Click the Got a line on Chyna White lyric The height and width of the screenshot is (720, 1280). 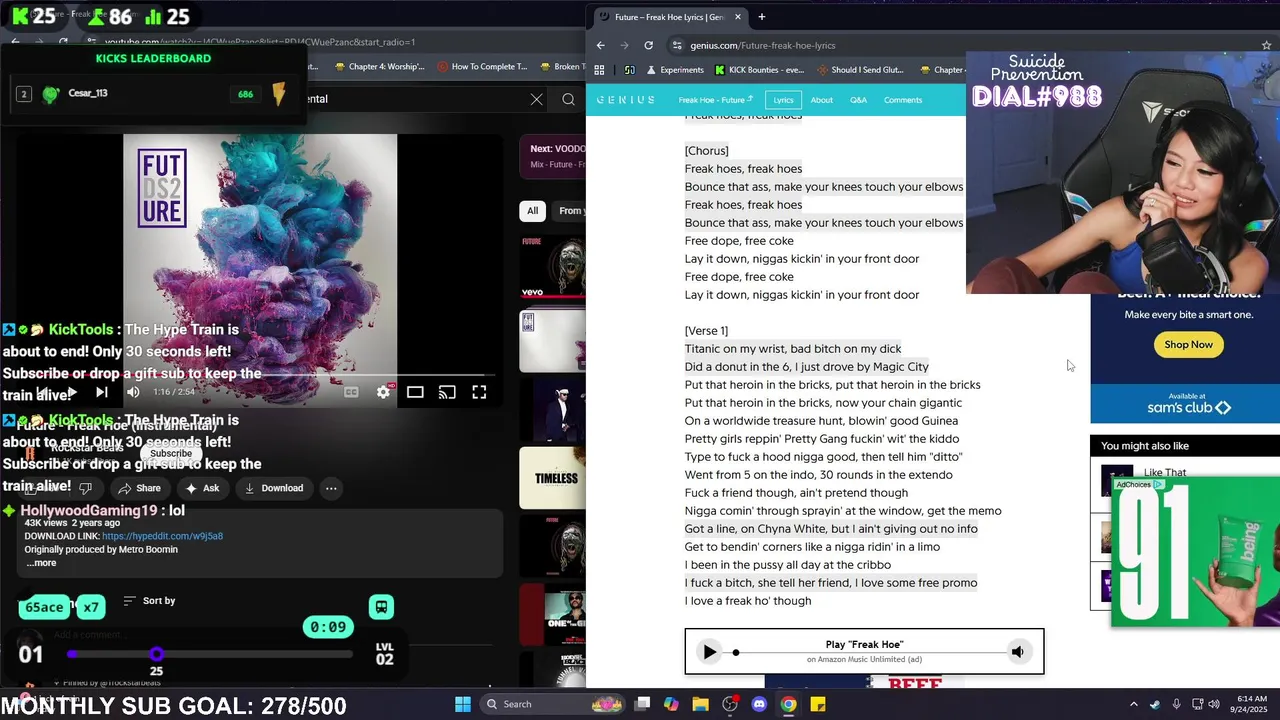831,529
